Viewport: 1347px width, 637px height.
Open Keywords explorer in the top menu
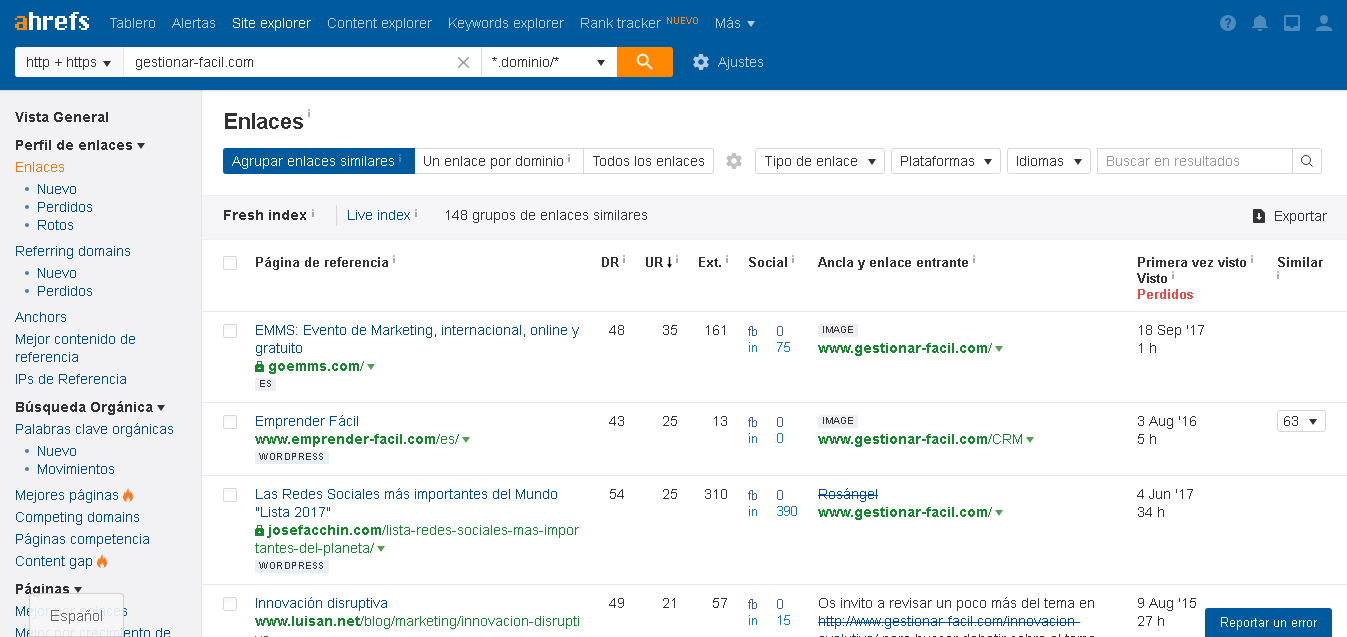[x=506, y=23]
